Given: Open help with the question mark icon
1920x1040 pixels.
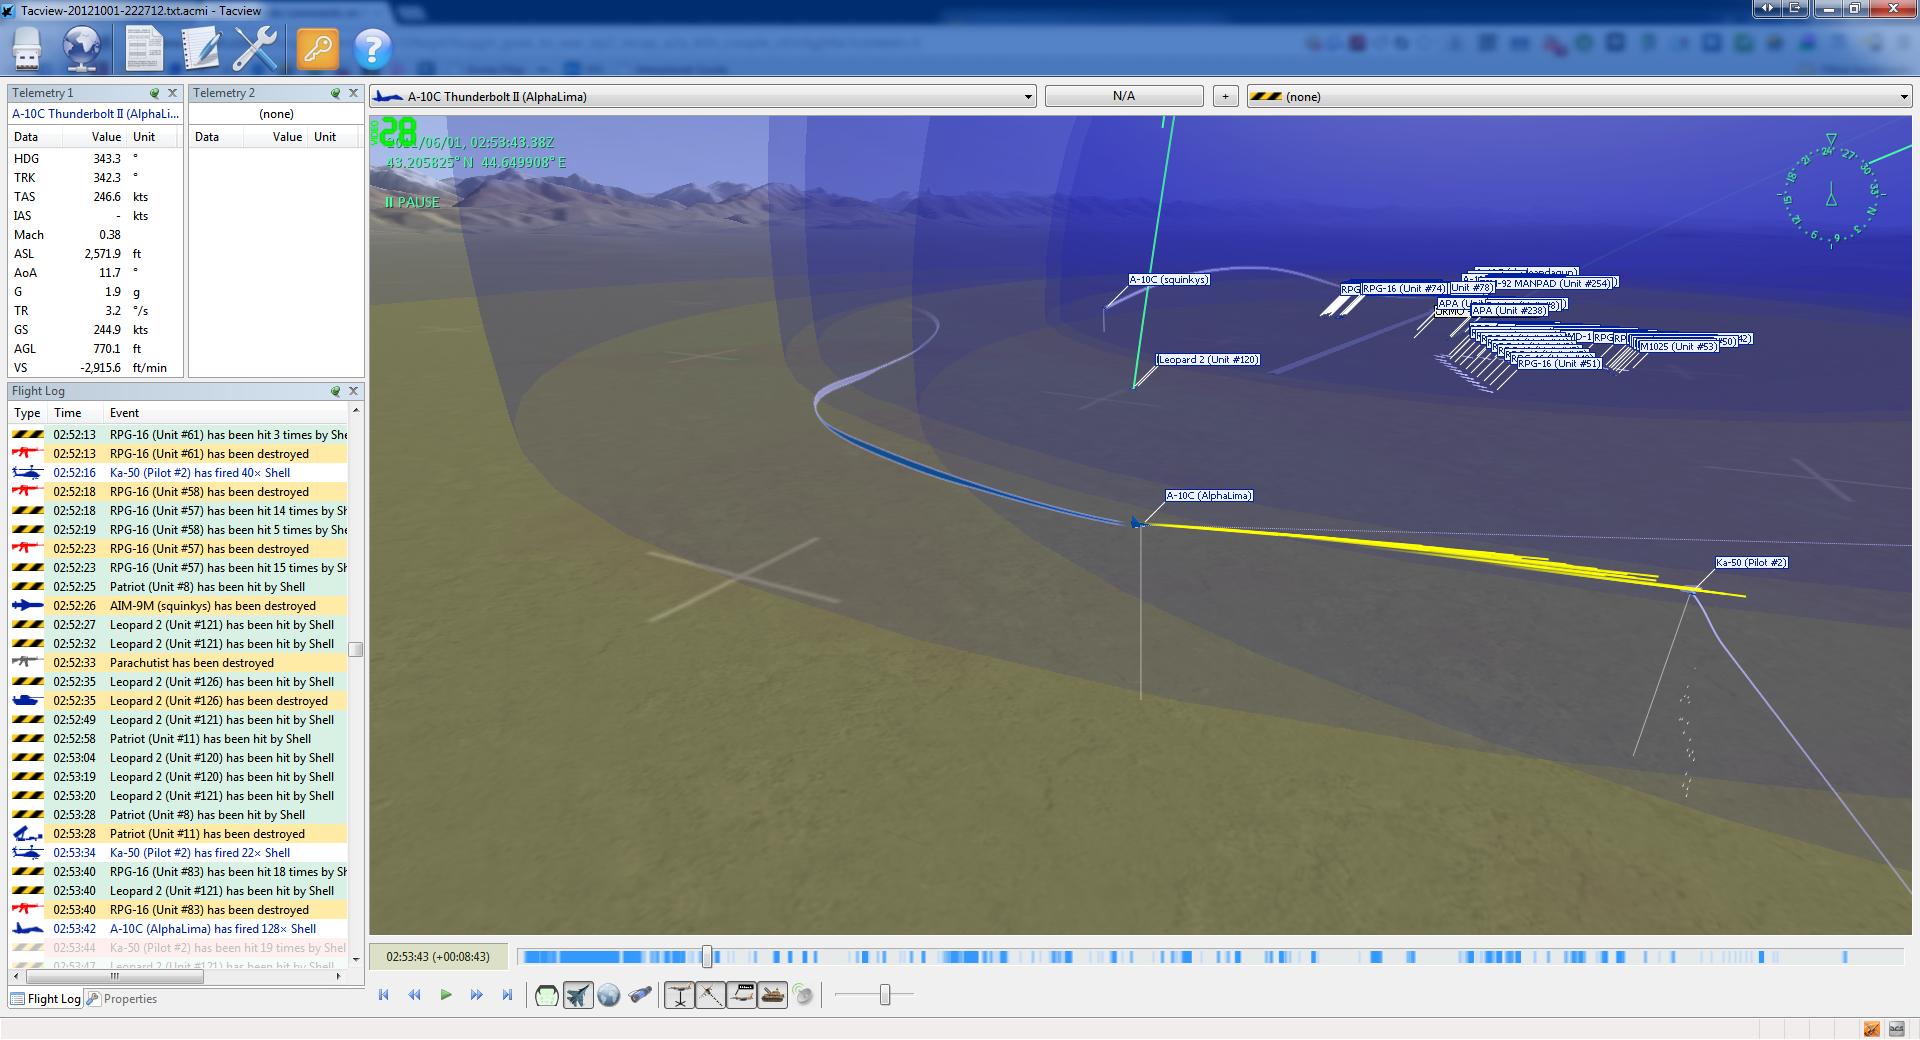Looking at the screenshot, I should [x=372, y=47].
